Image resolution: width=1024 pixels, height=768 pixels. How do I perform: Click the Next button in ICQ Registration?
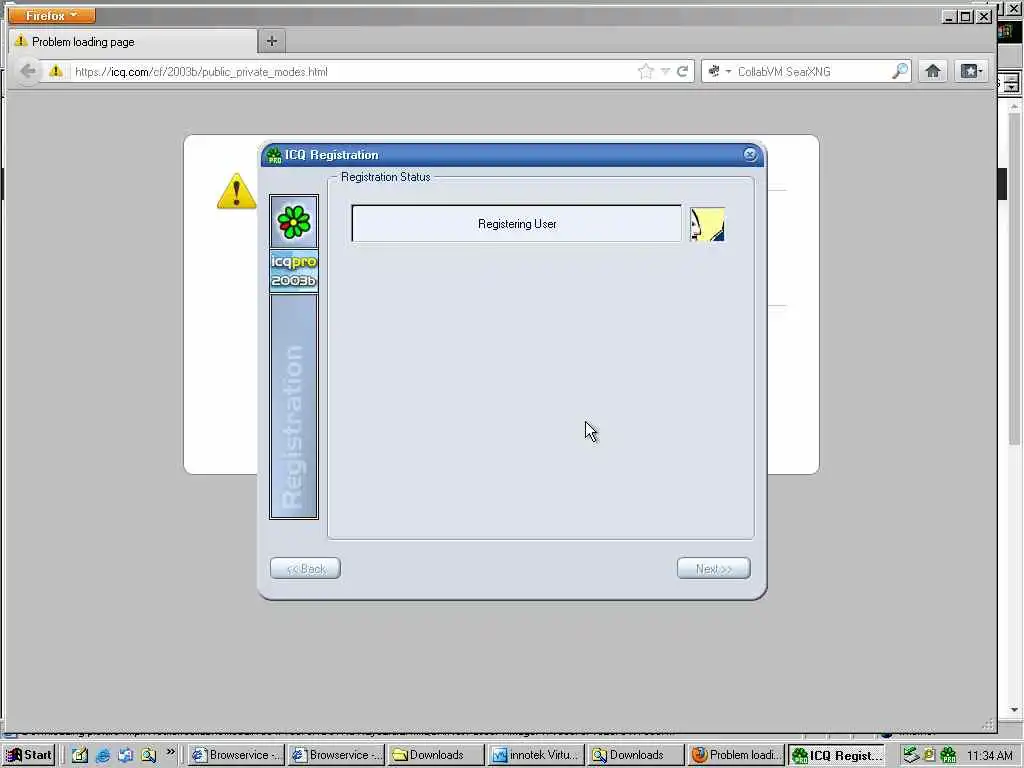[x=713, y=568]
